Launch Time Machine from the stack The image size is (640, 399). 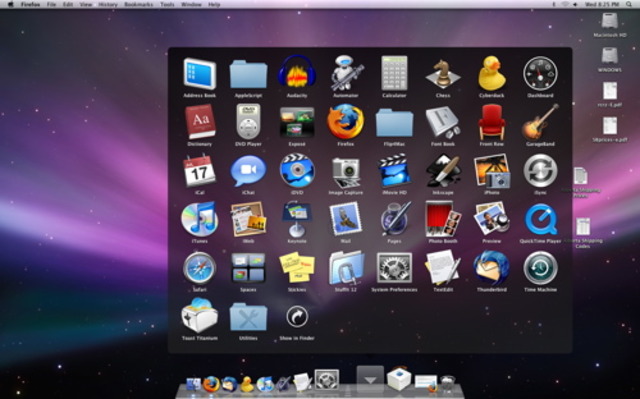[540, 268]
